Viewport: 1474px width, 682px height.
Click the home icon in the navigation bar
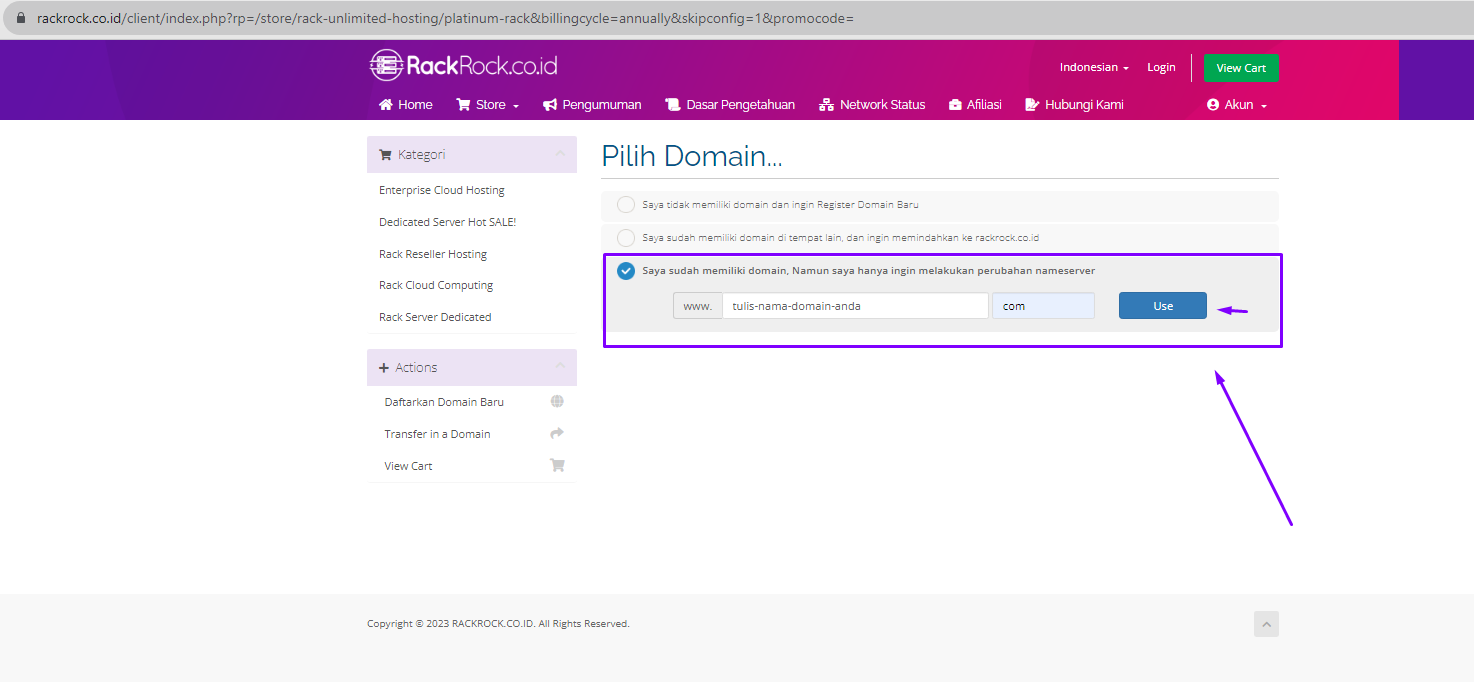[x=386, y=105]
